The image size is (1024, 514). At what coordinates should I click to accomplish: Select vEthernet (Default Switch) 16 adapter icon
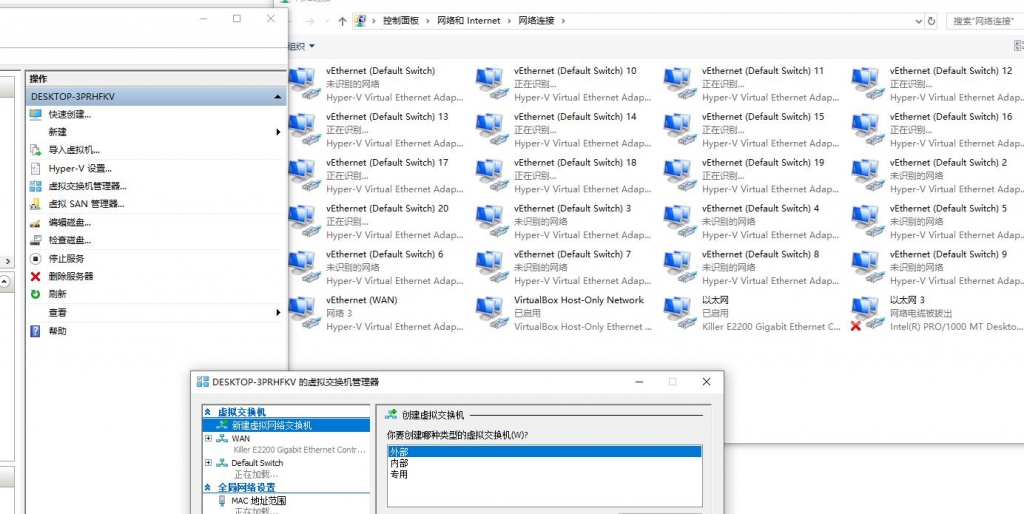point(867,129)
